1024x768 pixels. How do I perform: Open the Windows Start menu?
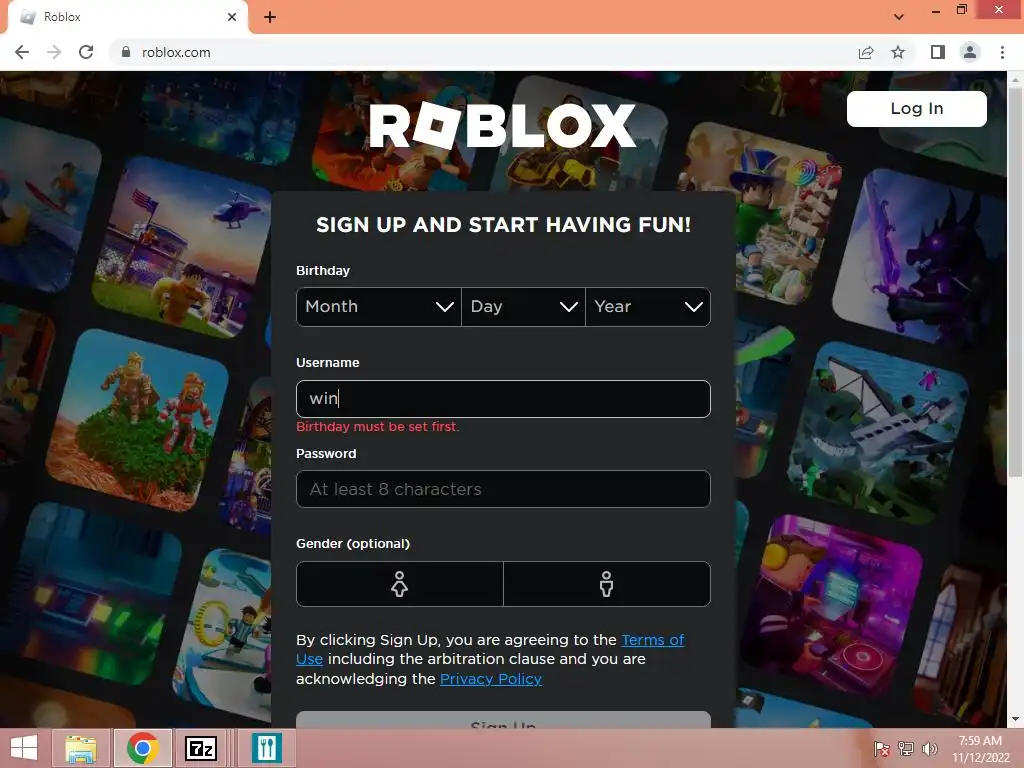click(24, 748)
